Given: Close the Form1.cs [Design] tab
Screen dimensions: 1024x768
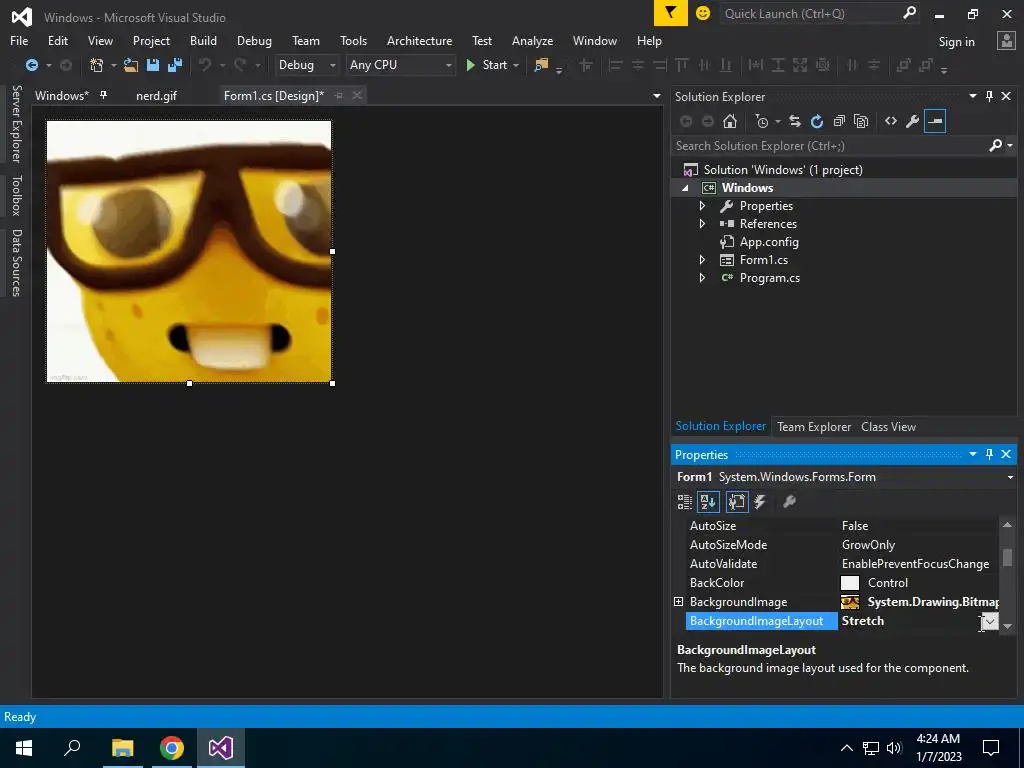Looking at the screenshot, I should (357, 95).
